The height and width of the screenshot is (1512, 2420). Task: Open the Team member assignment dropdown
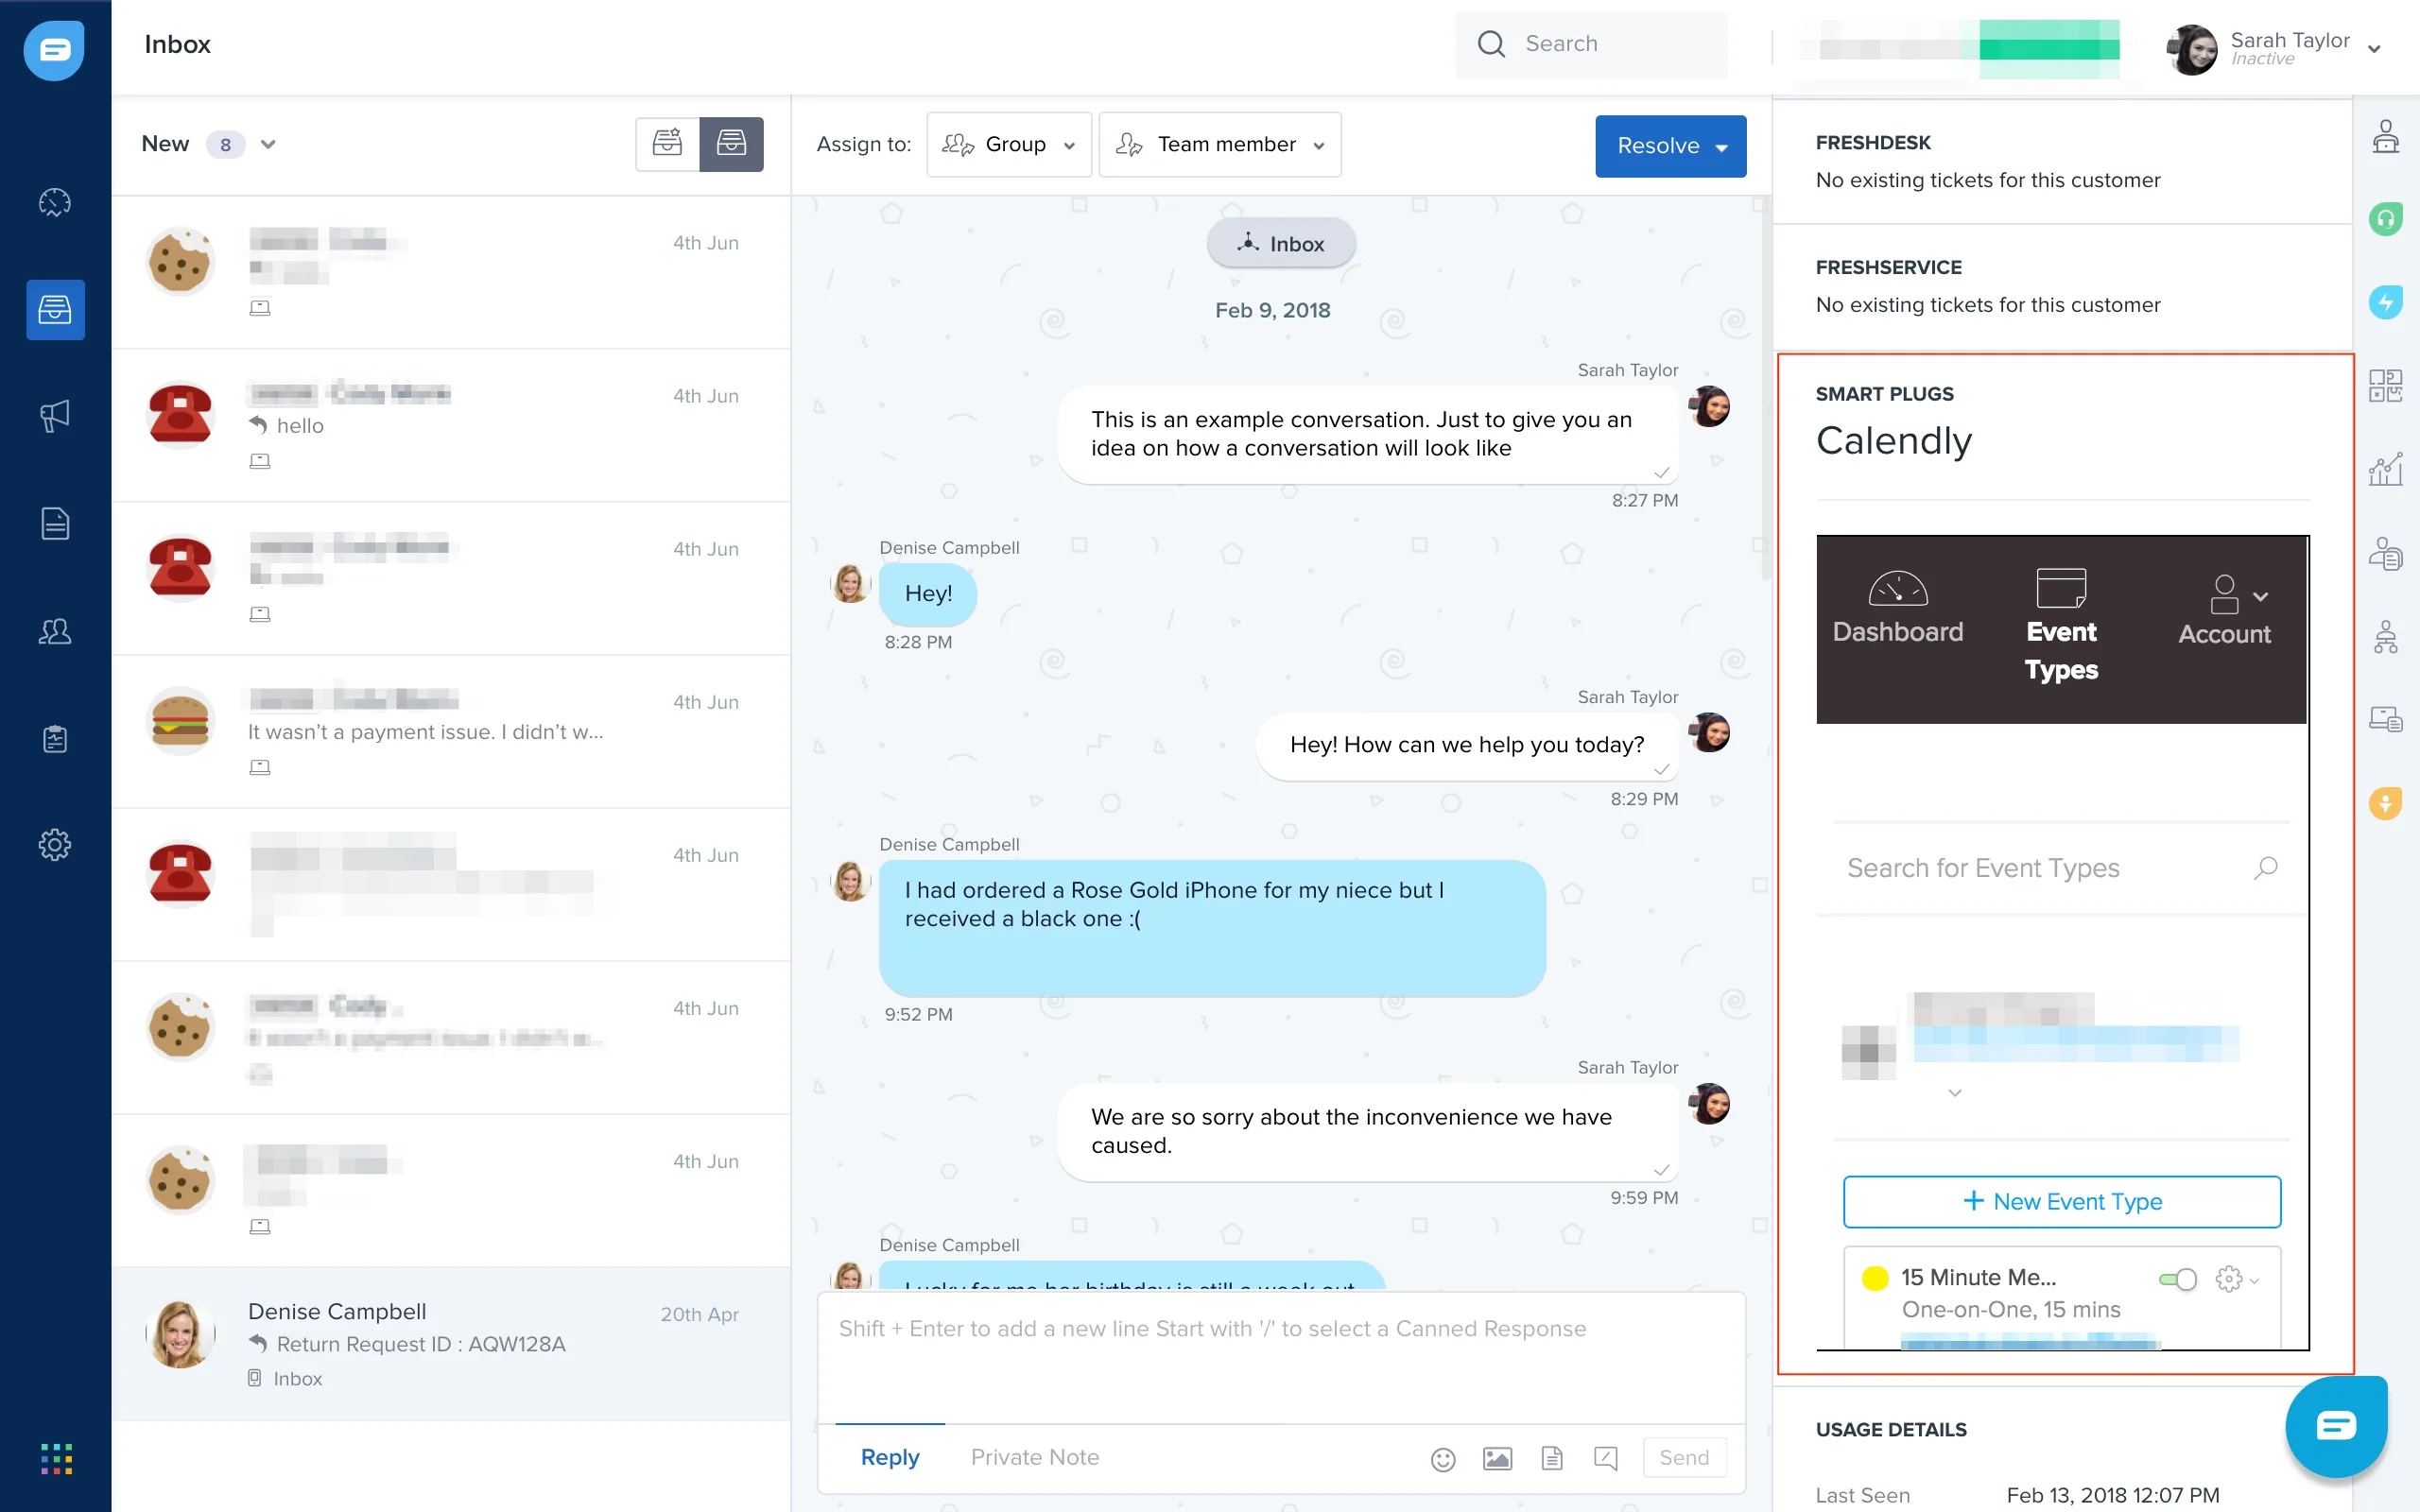(1219, 145)
